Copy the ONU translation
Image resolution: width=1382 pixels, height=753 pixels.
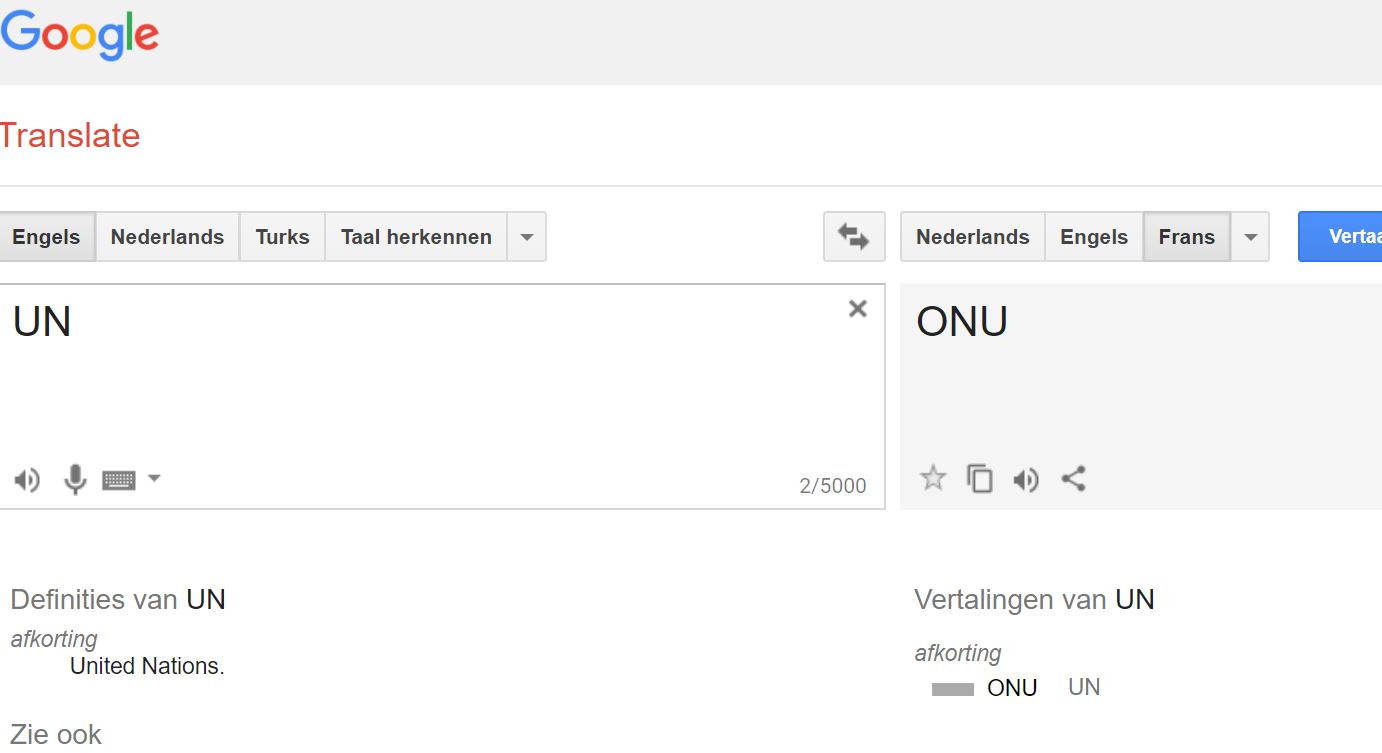980,479
